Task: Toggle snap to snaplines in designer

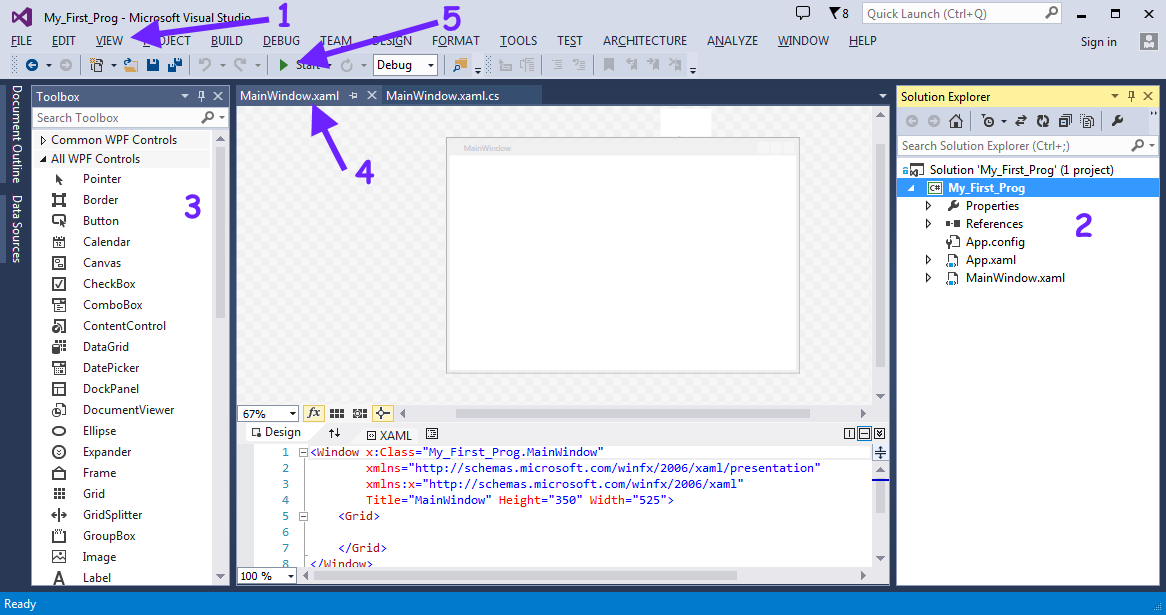Action: pos(382,413)
